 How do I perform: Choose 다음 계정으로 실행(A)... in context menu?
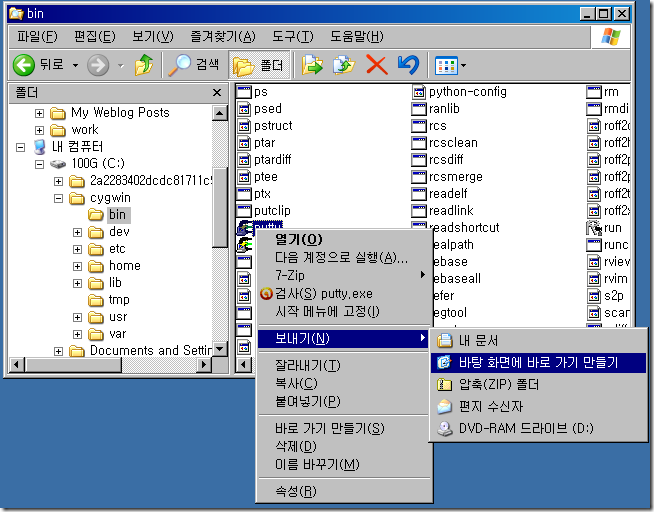coord(344,258)
